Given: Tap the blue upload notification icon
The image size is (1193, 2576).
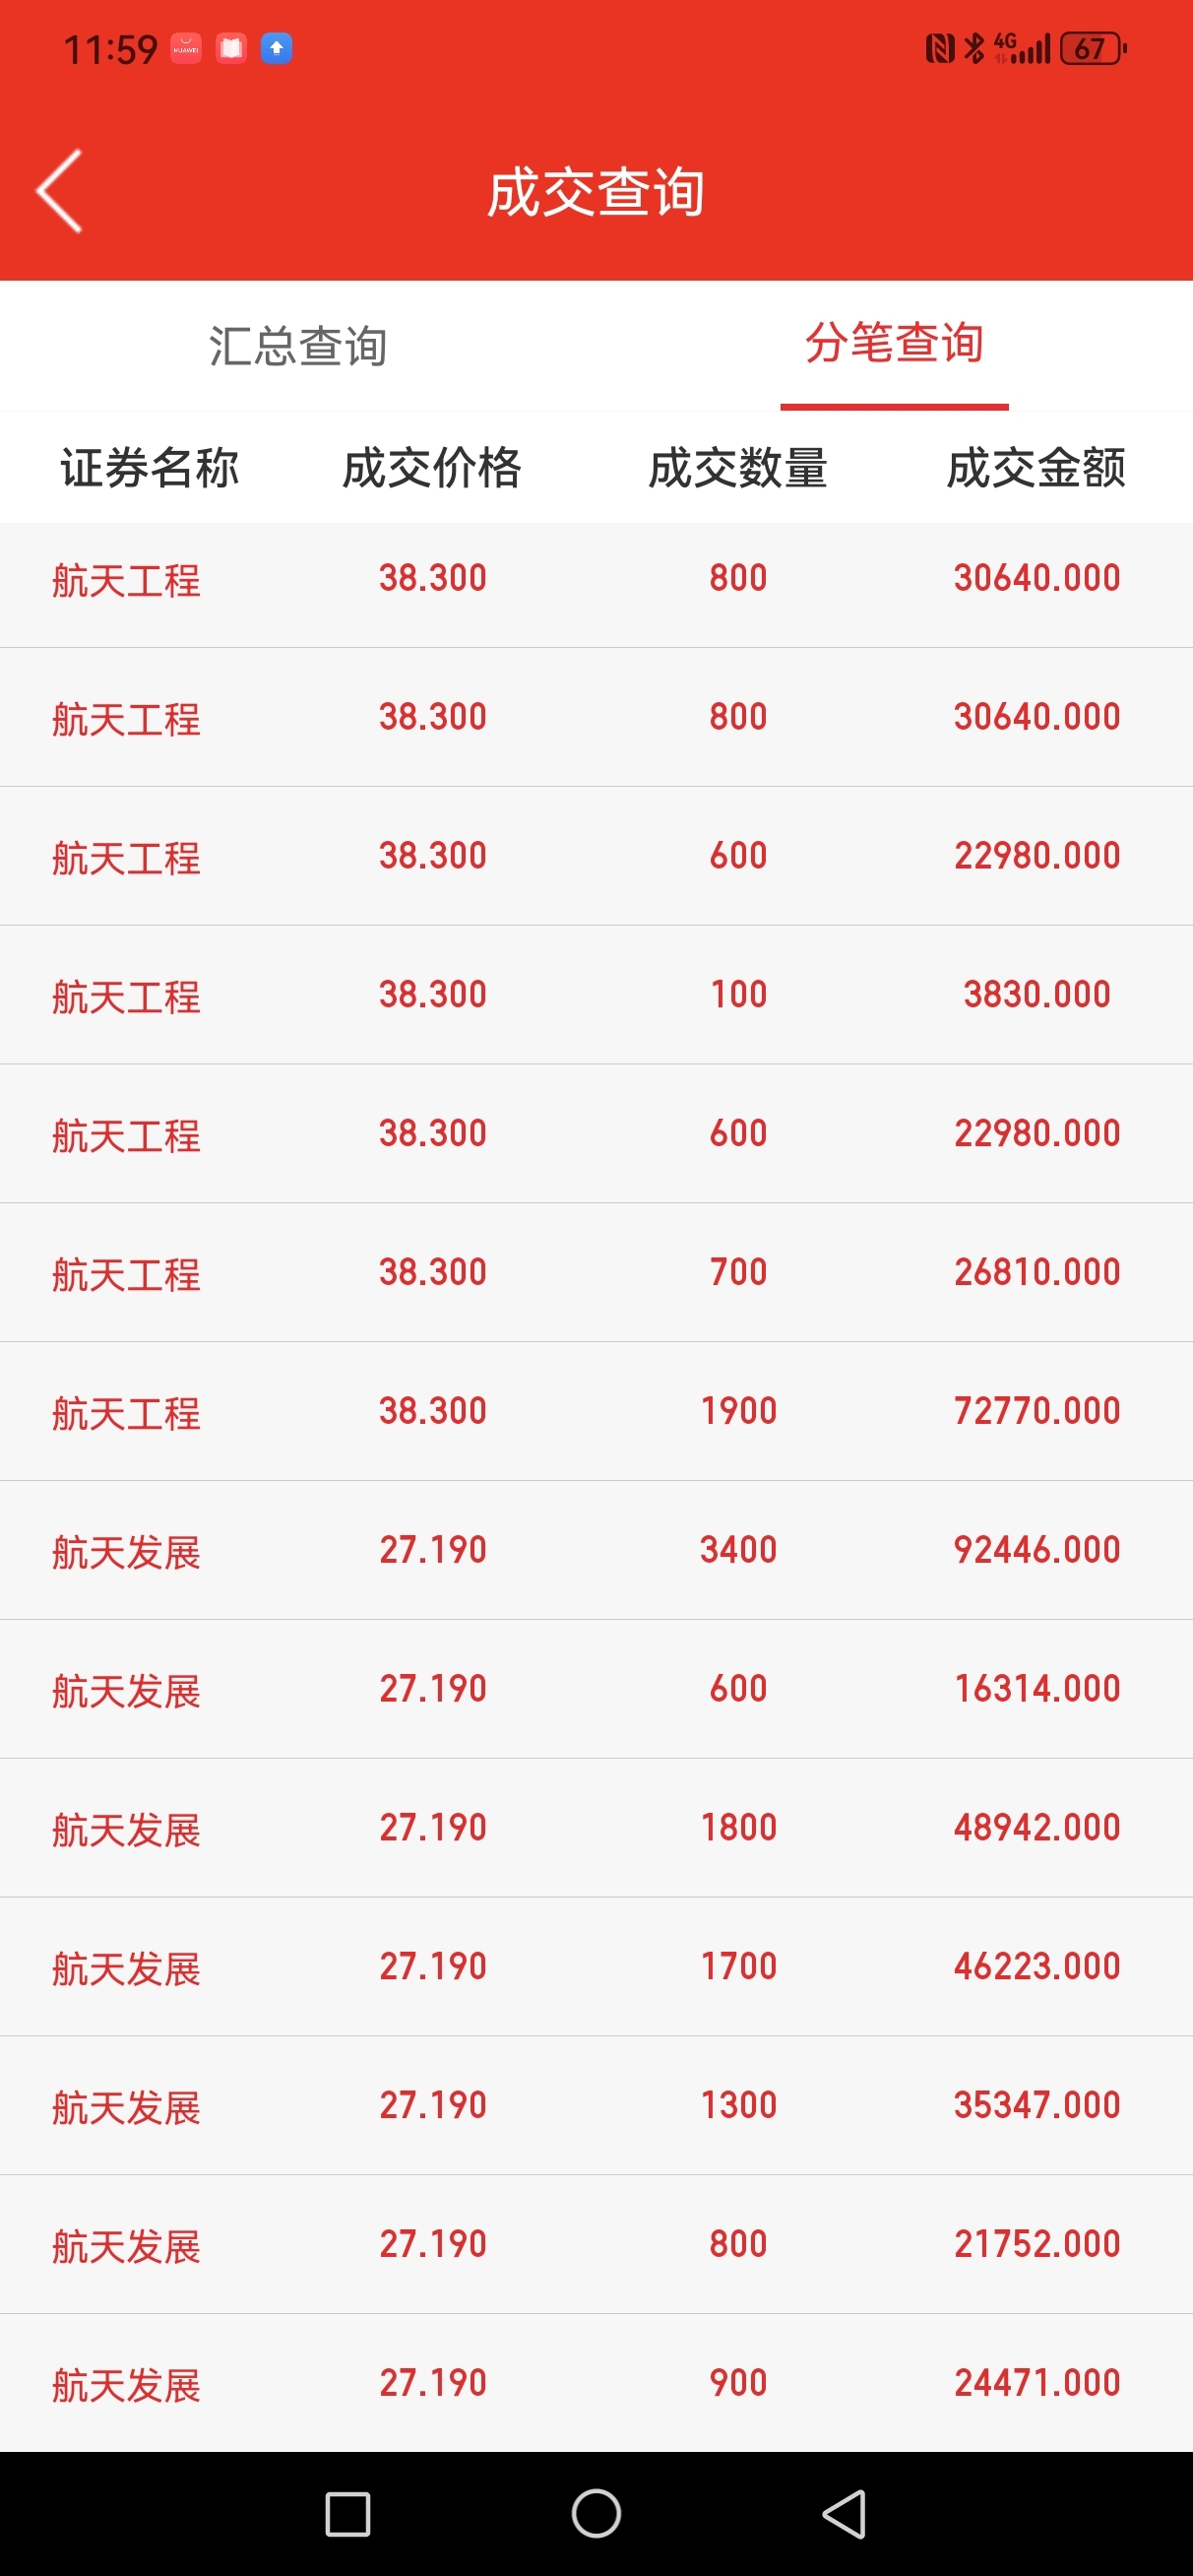Looking at the screenshot, I should 276,48.
